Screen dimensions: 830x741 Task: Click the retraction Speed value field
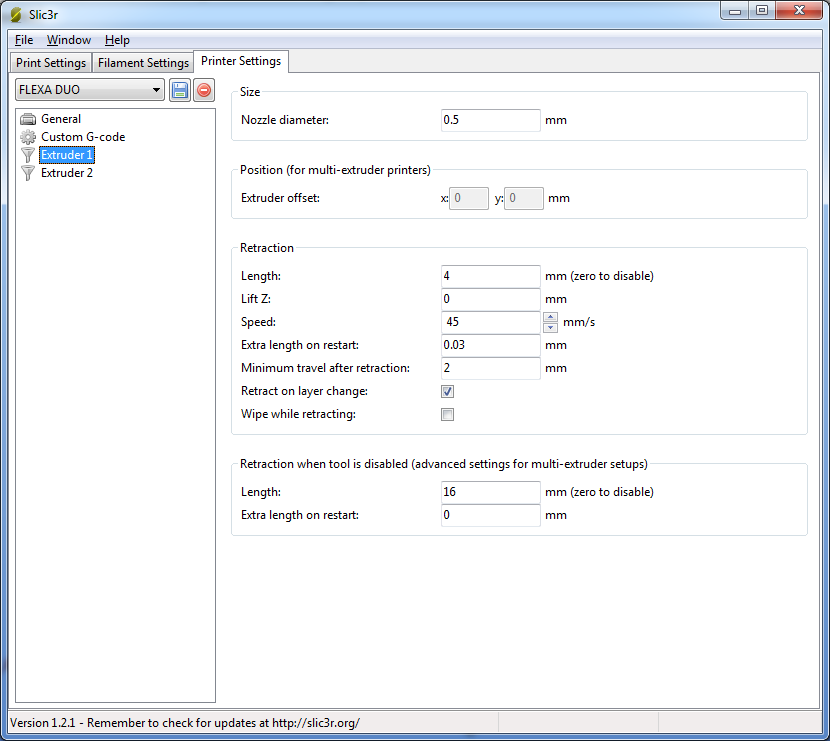coord(491,322)
